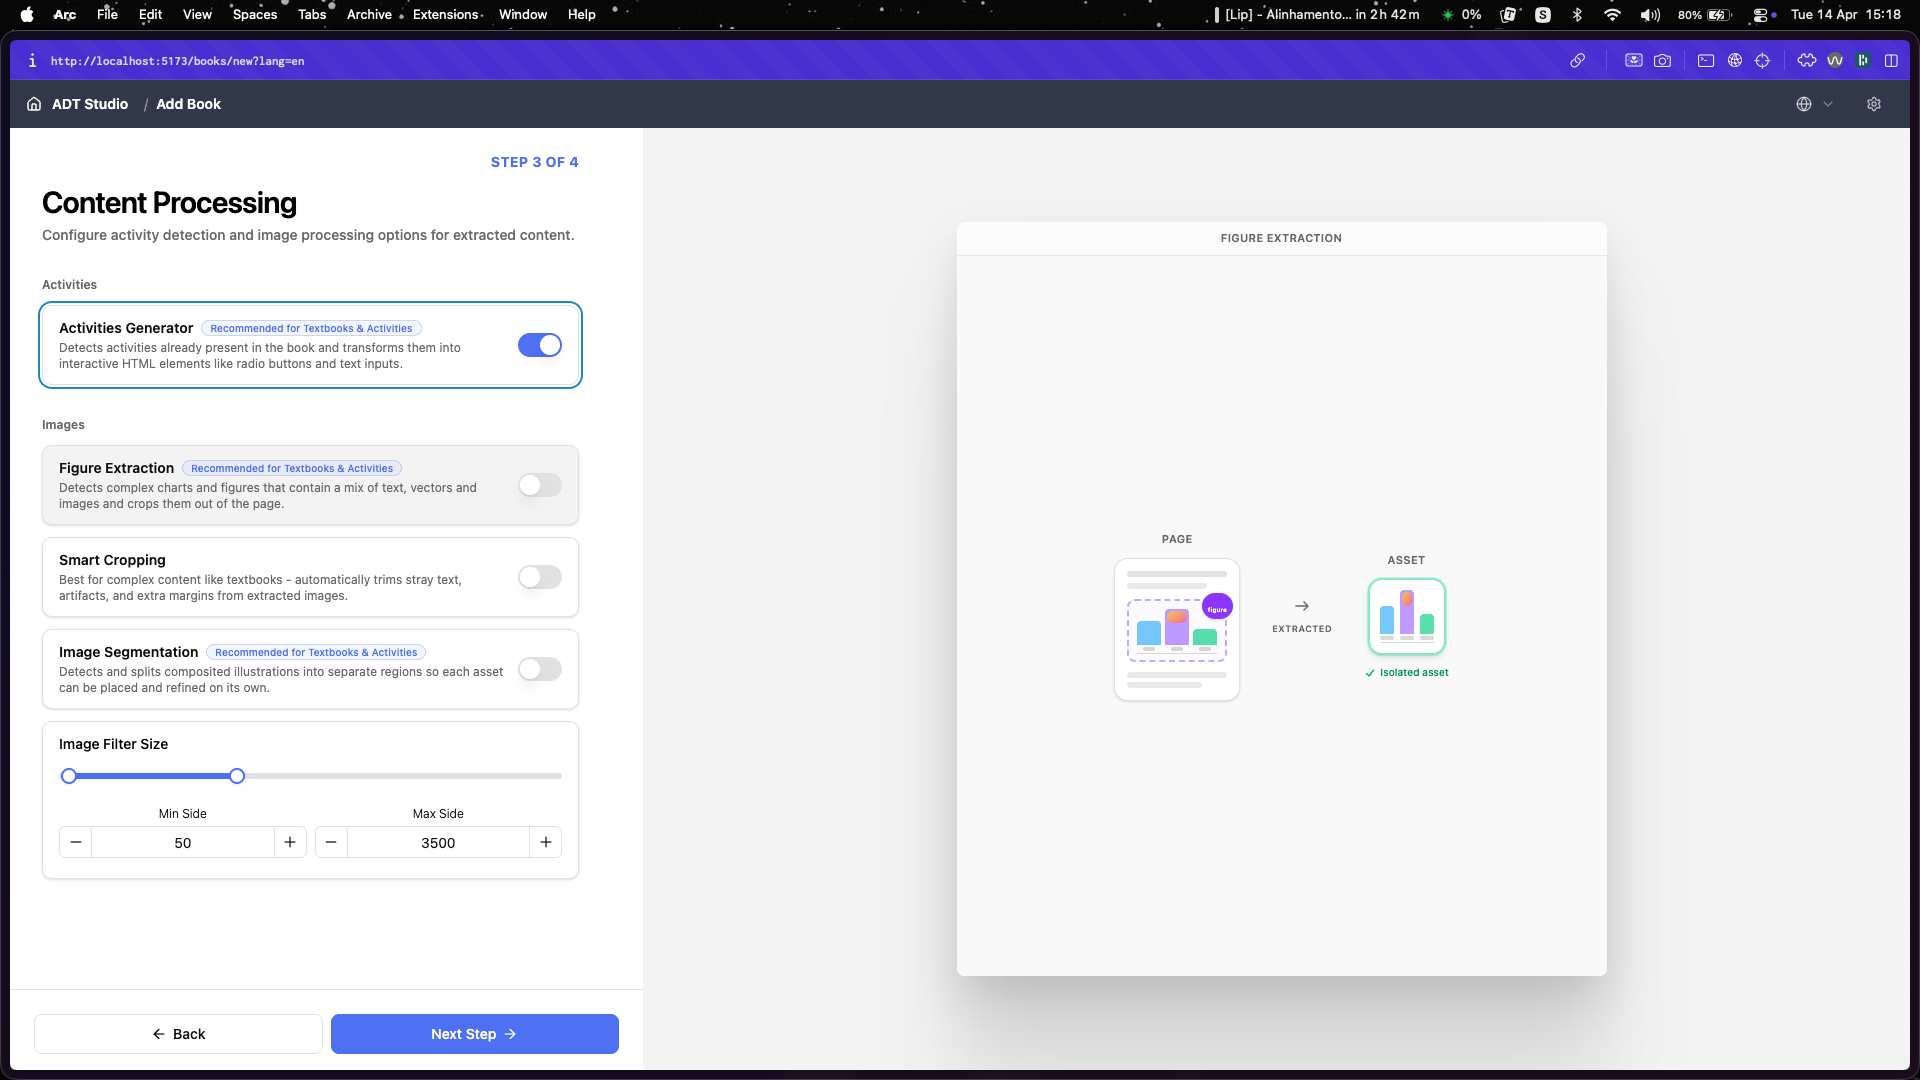Click the globe icon in browser toolbar
This screenshot has width=1920, height=1080.
(1735, 61)
